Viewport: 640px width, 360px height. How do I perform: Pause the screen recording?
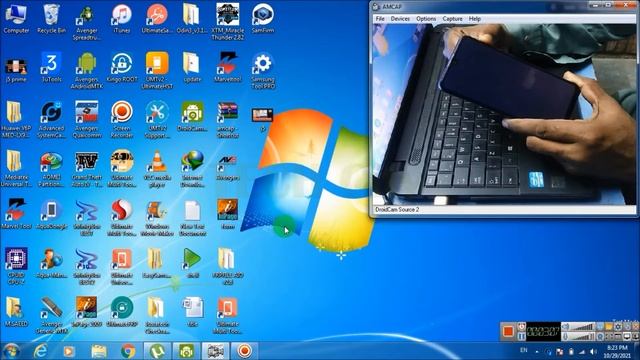pyautogui.click(x=522, y=336)
